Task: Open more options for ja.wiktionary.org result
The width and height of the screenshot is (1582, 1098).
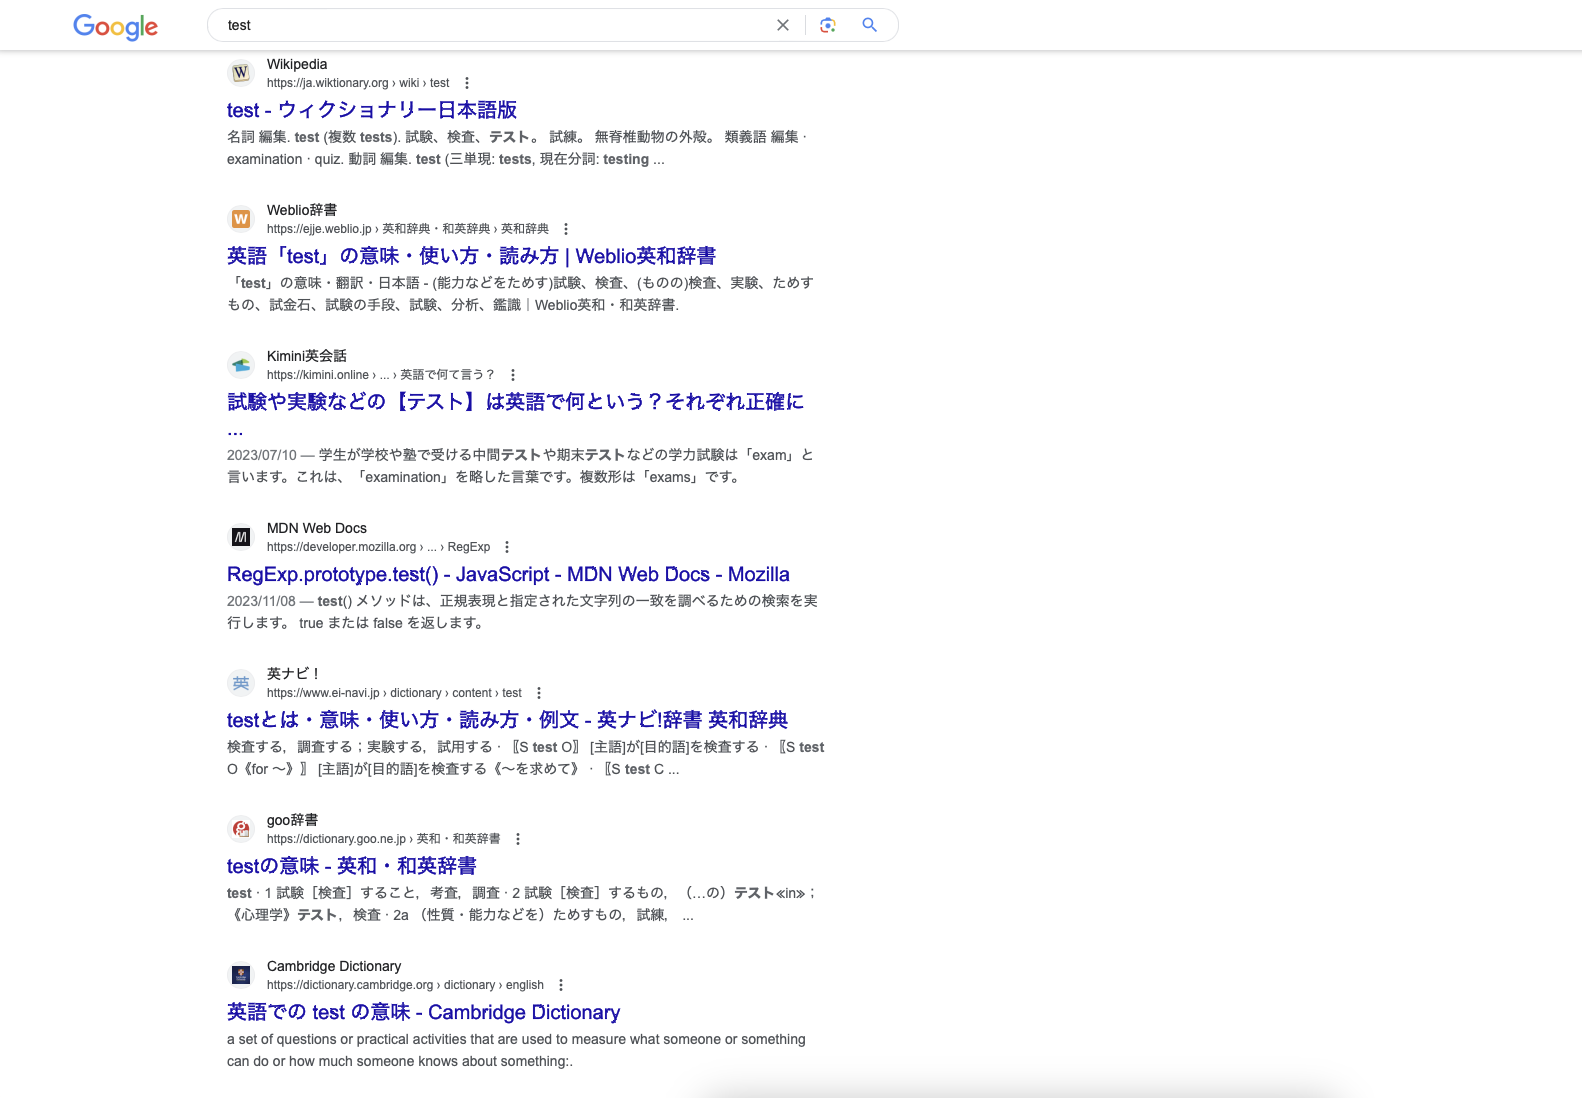Action: click(467, 83)
